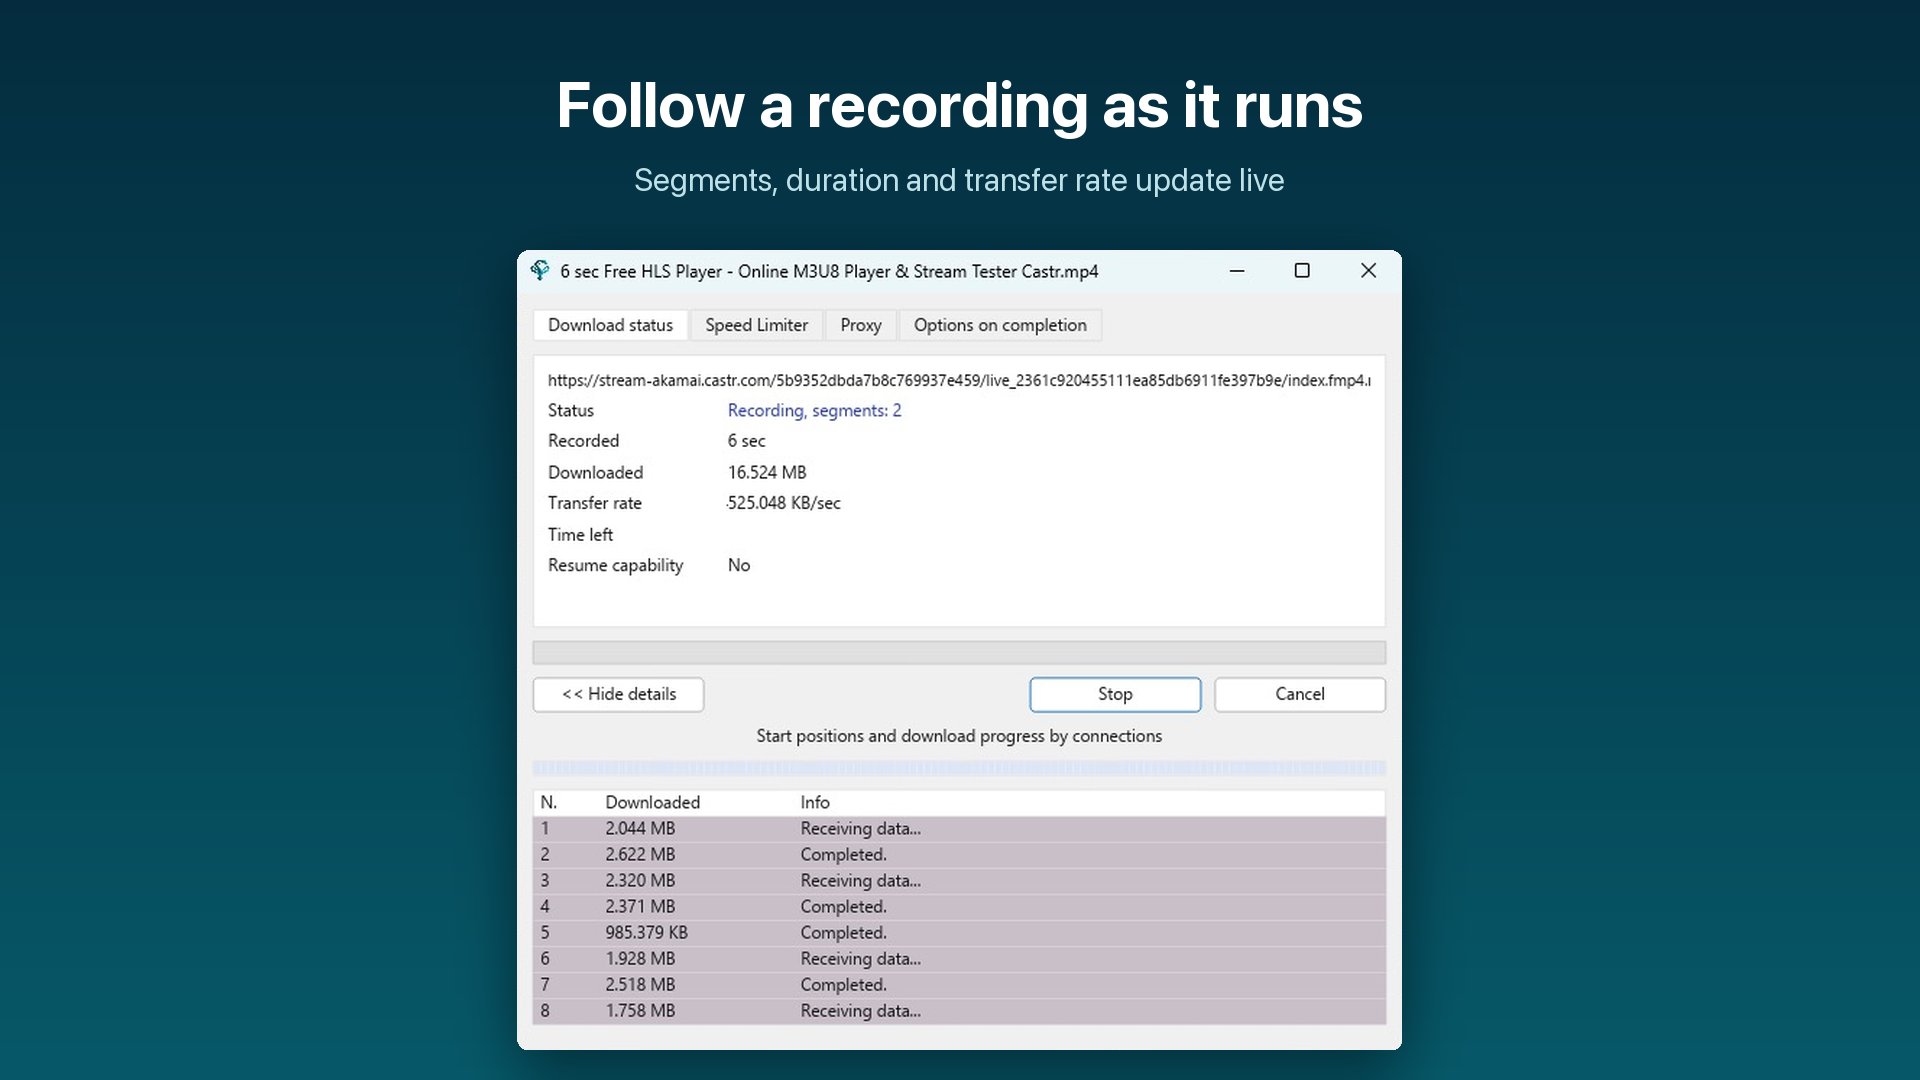The width and height of the screenshot is (1920, 1080).
Task: Click the Resume capability 'No' value
Action: tap(738, 565)
